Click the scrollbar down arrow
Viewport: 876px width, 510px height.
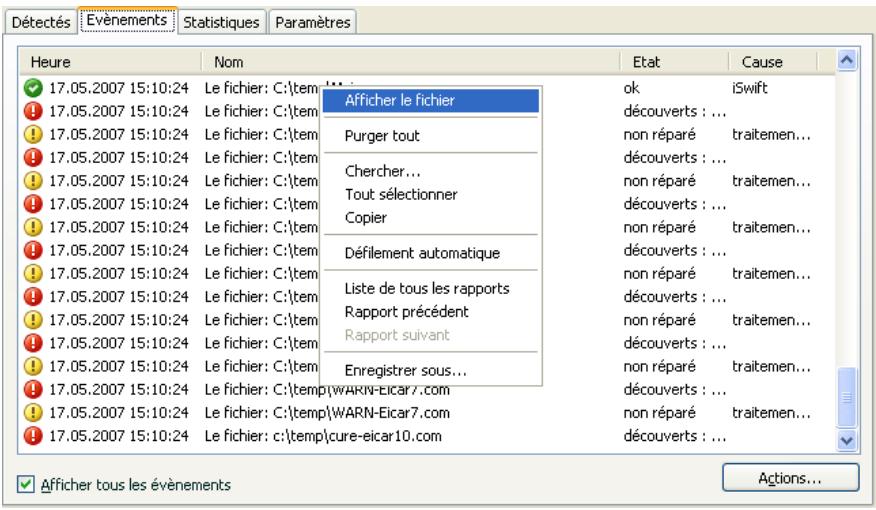(x=847, y=441)
